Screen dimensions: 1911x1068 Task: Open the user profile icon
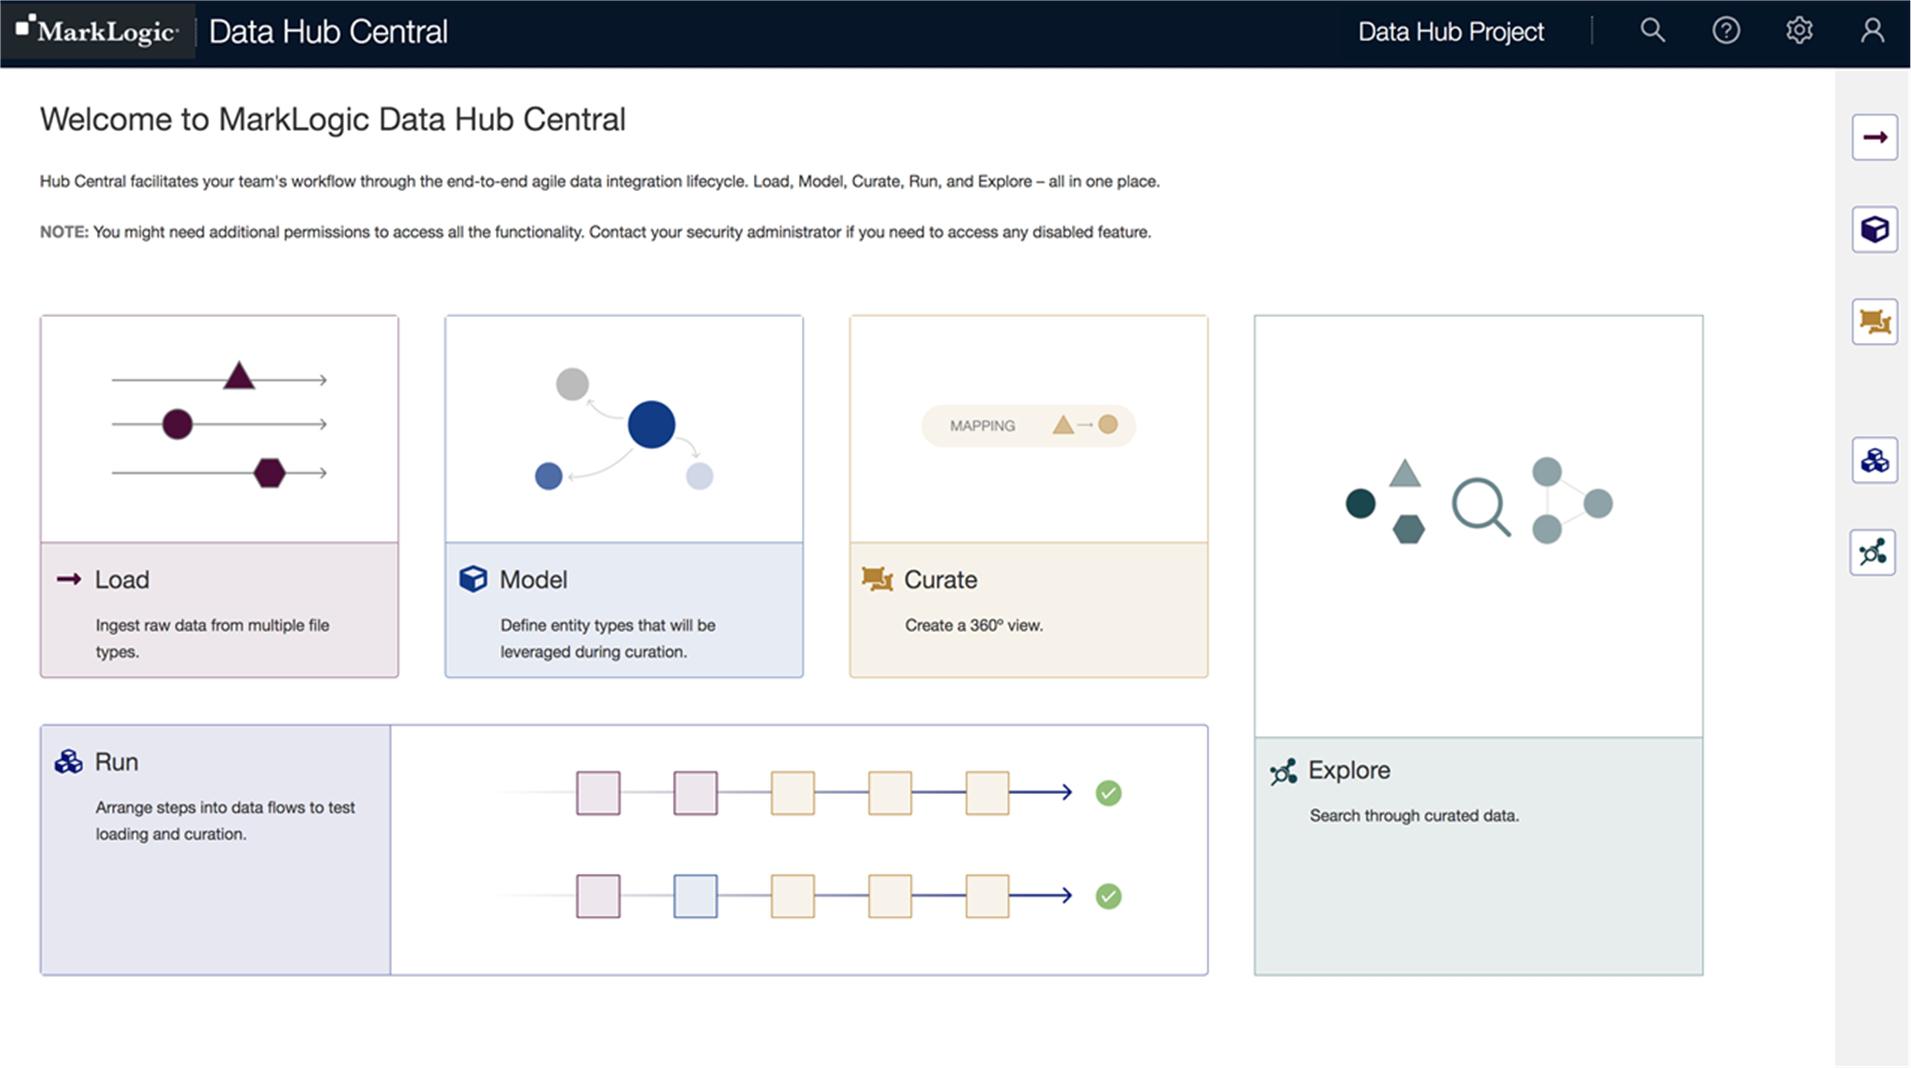[x=1872, y=31]
